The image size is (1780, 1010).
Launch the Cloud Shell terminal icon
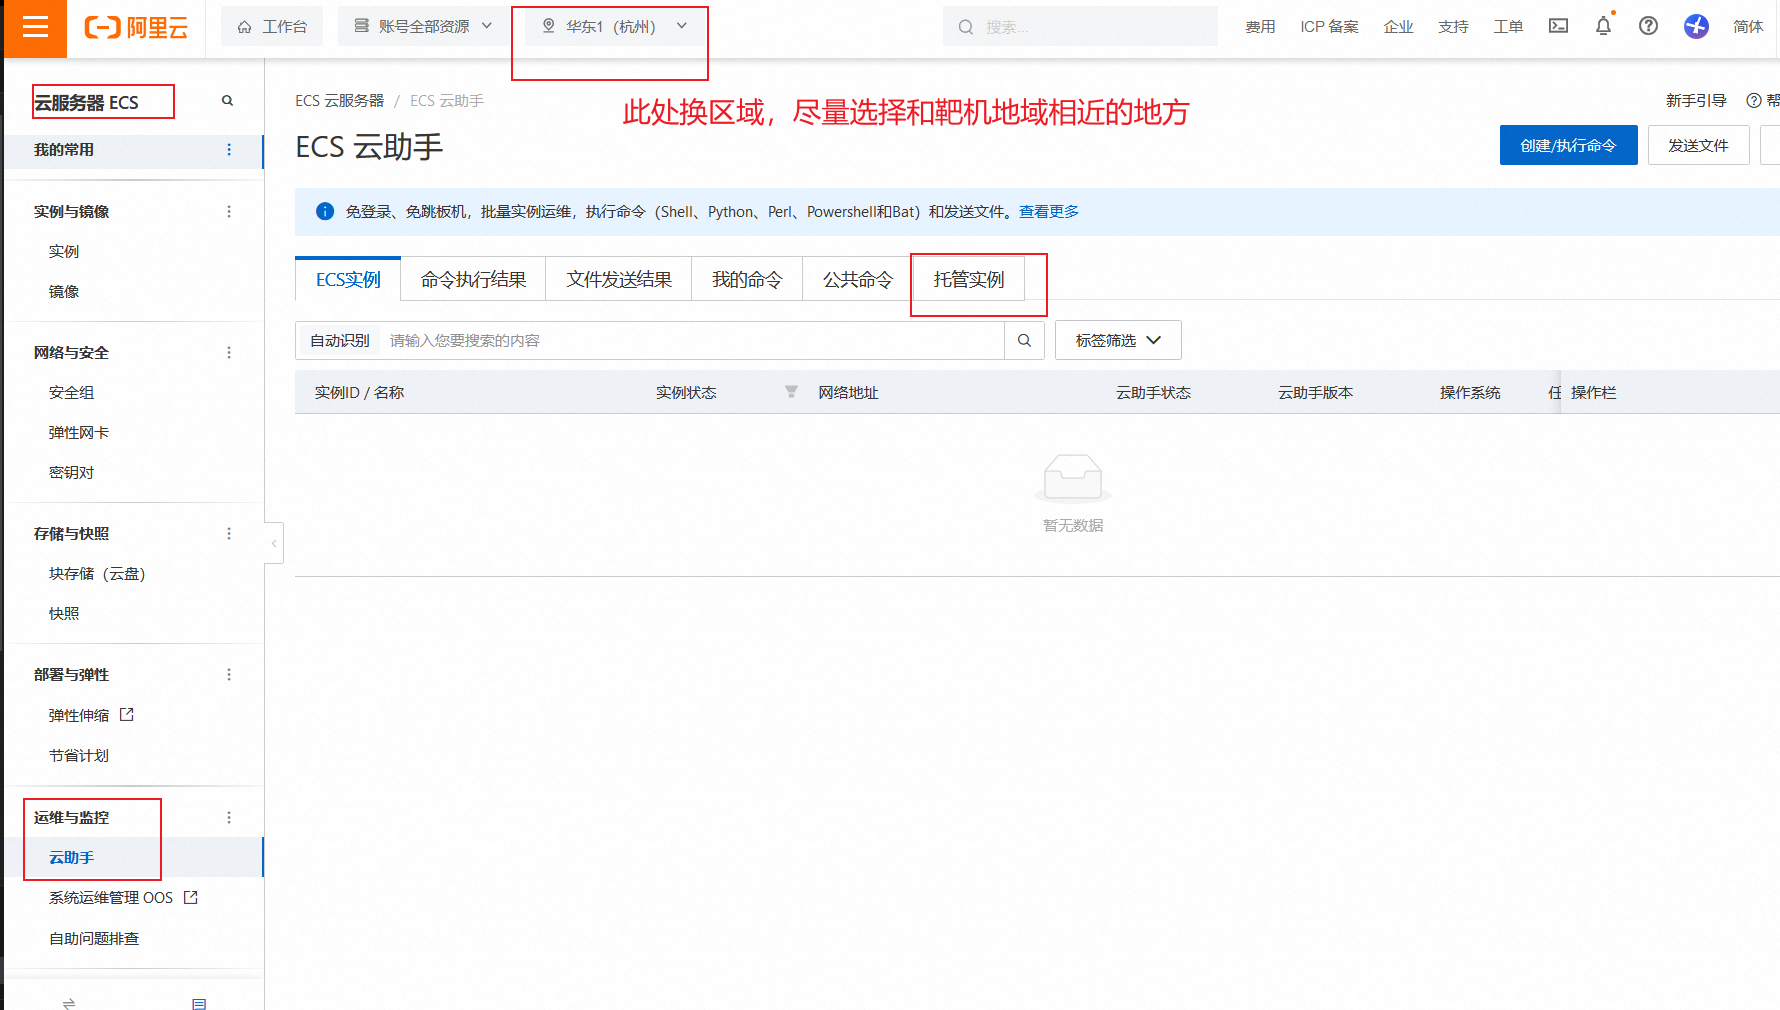(x=1558, y=26)
